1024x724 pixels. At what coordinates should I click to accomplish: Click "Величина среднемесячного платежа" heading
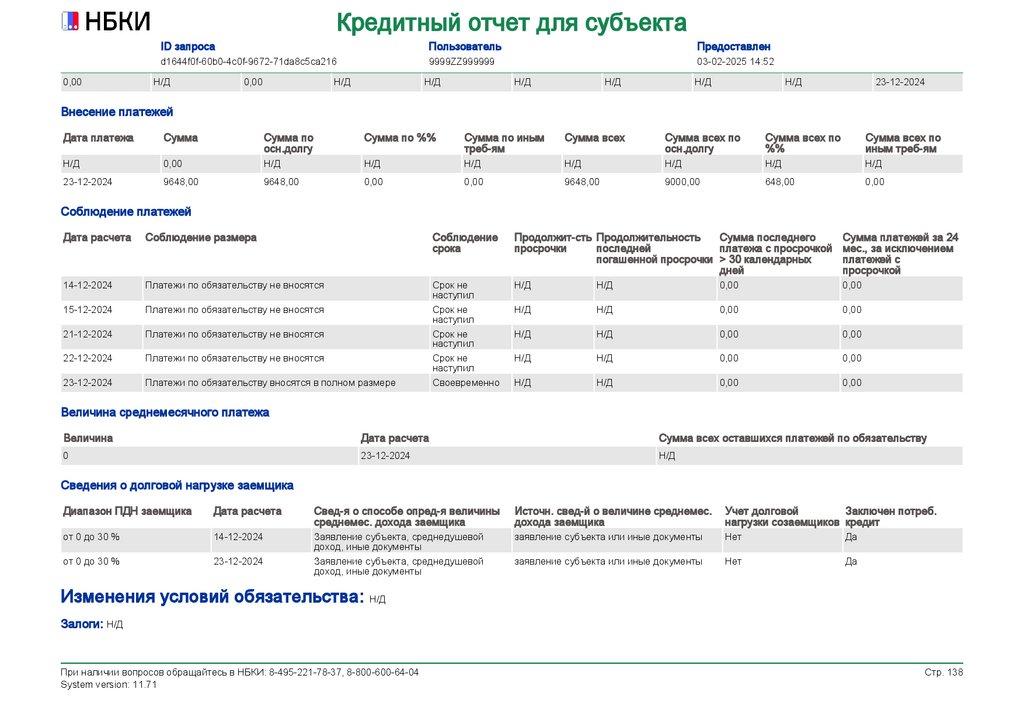pos(165,412)
